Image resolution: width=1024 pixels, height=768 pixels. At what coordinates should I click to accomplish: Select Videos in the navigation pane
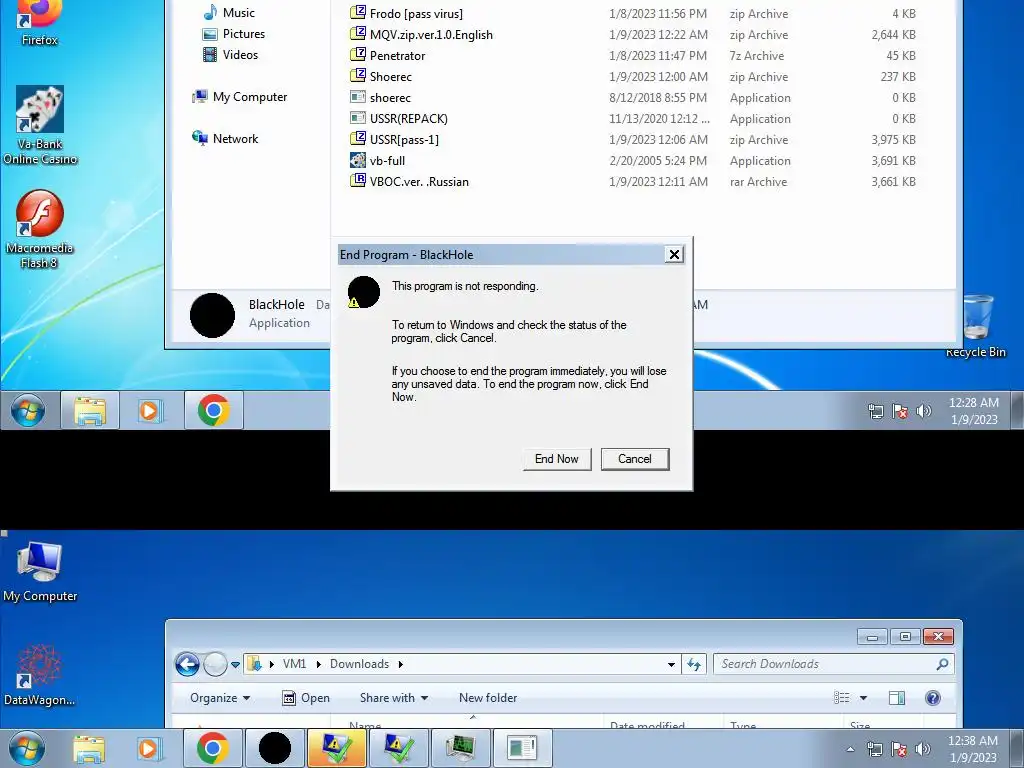click(x=231, y=54)
